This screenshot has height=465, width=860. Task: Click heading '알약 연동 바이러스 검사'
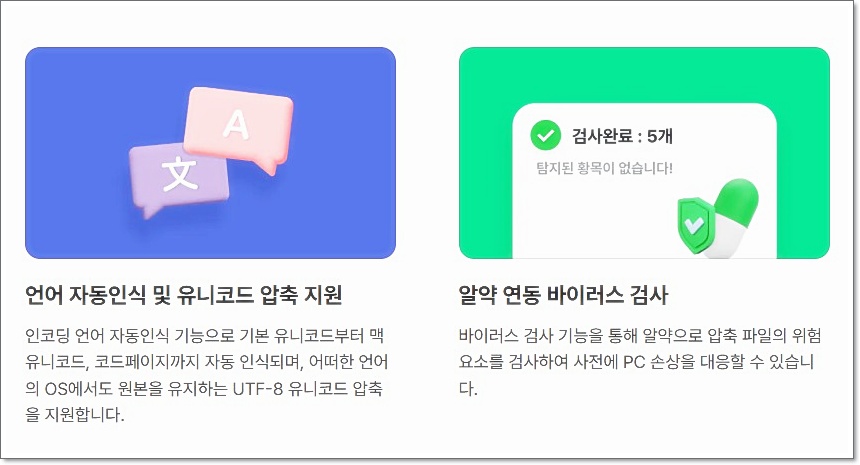pos(563,295)
